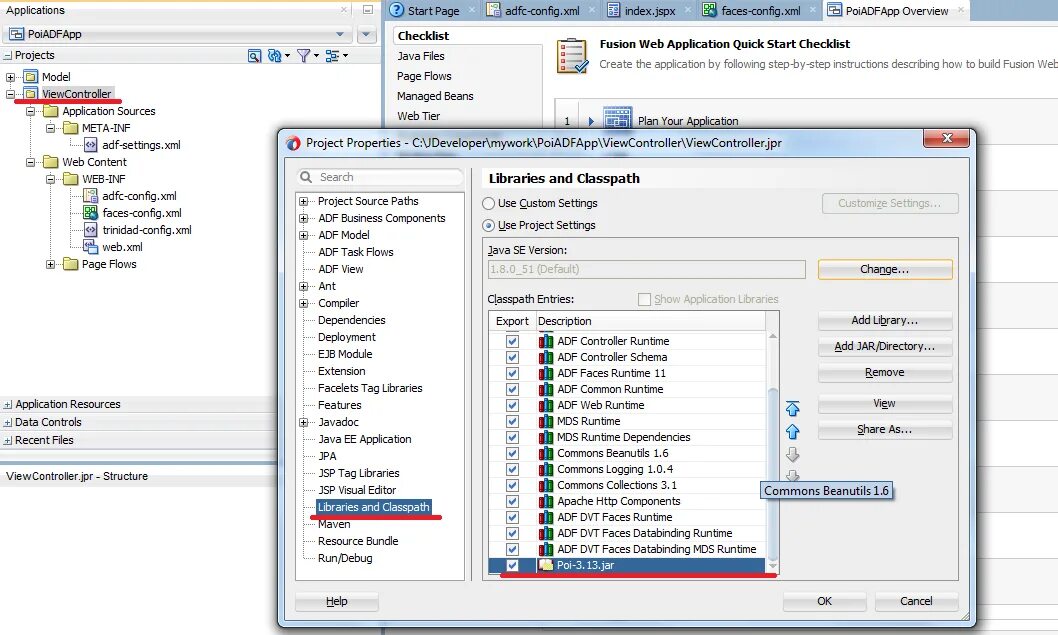Image resolution: width=1058 pixels, height=635 pixels.
Task: Click the classpath entries vertical scrollbar
Action: pos(773,453)
